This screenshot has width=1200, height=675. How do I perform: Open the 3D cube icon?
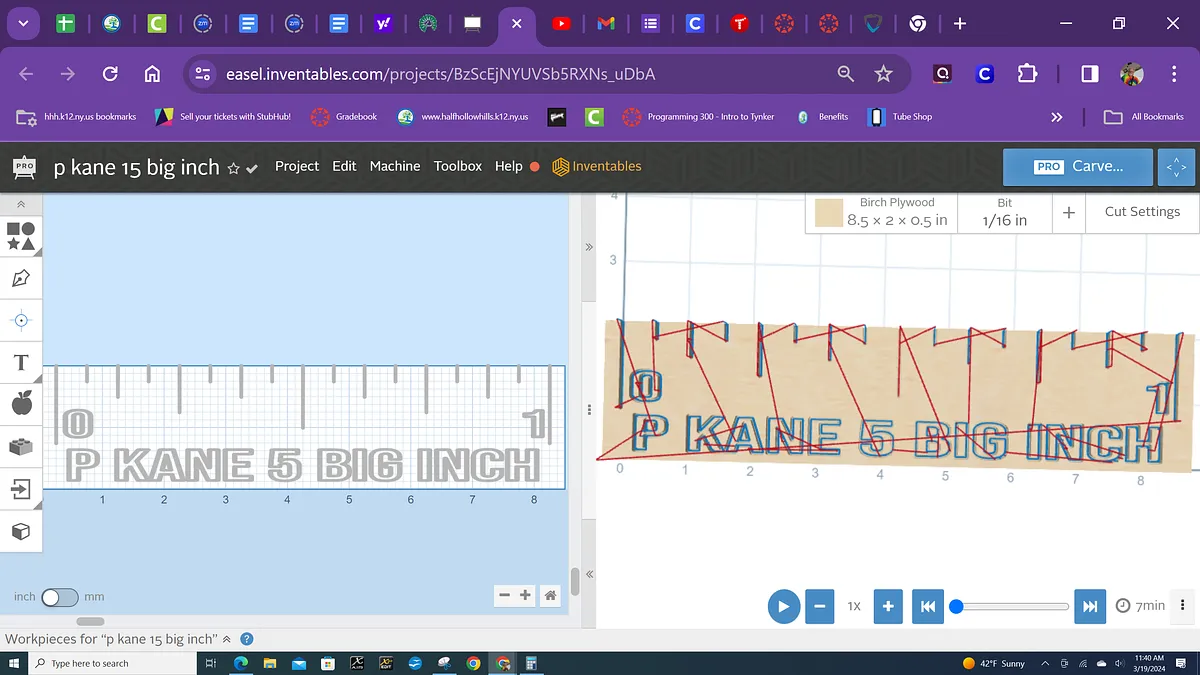tap(21, 532)
